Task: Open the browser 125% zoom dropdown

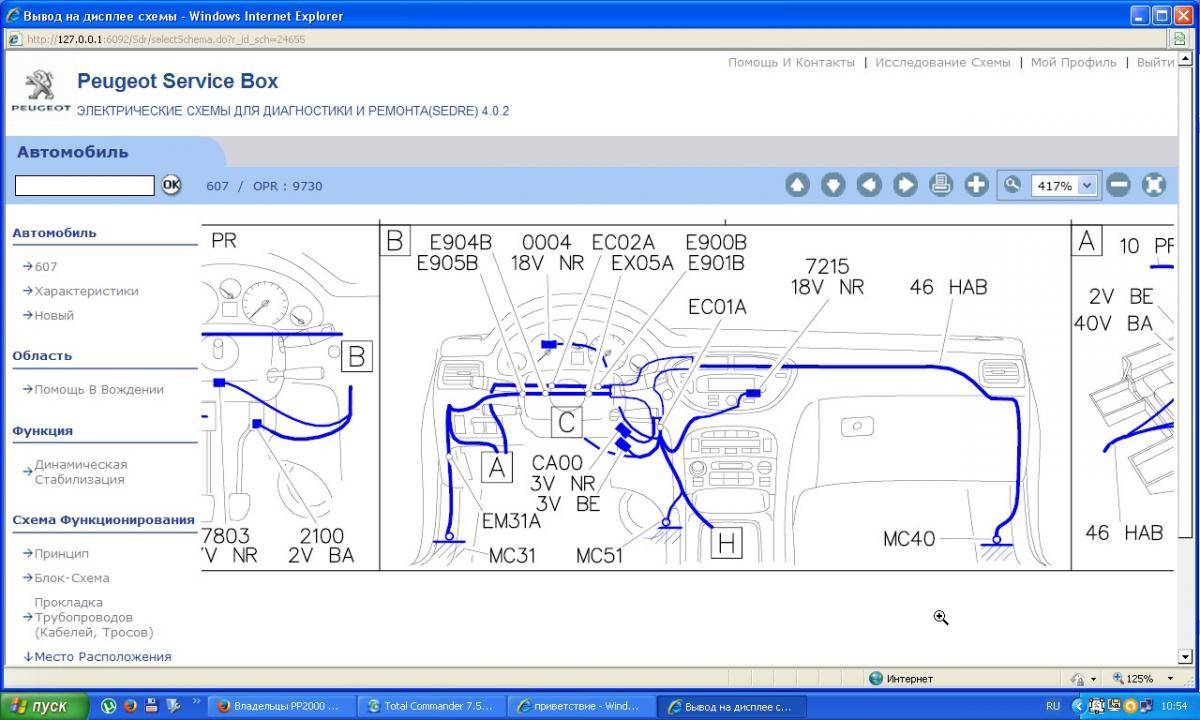Action: pos(1138,678)
